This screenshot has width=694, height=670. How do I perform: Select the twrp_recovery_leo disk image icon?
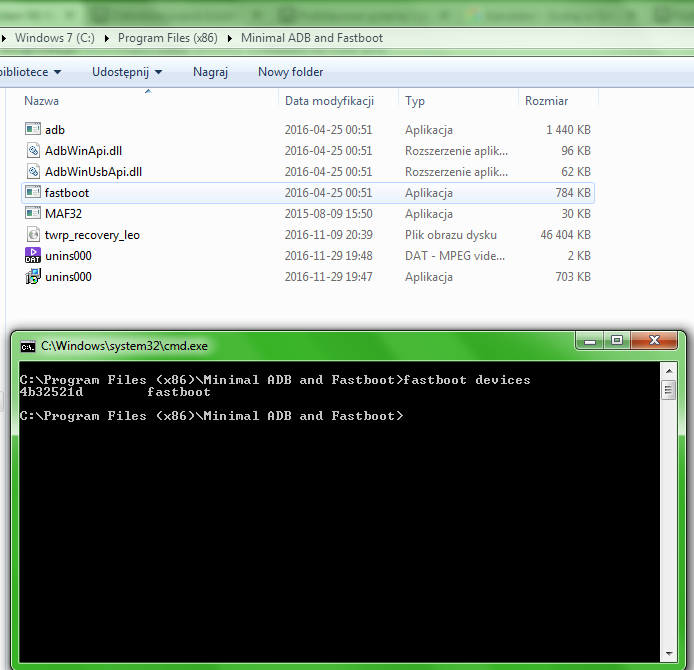32,235
